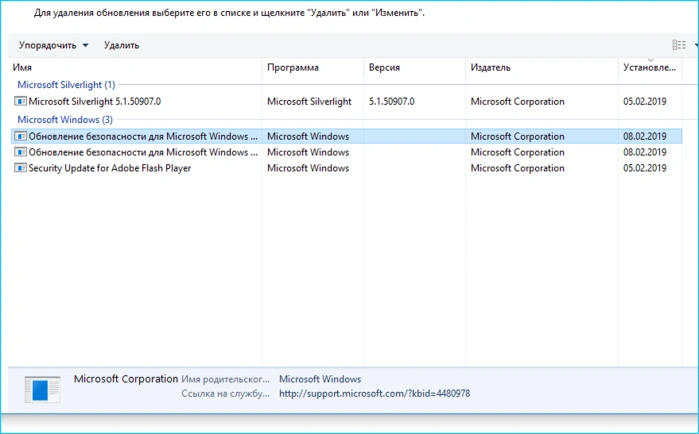
Task: Click the large update icon in details pane
Action: click(42, 389)
